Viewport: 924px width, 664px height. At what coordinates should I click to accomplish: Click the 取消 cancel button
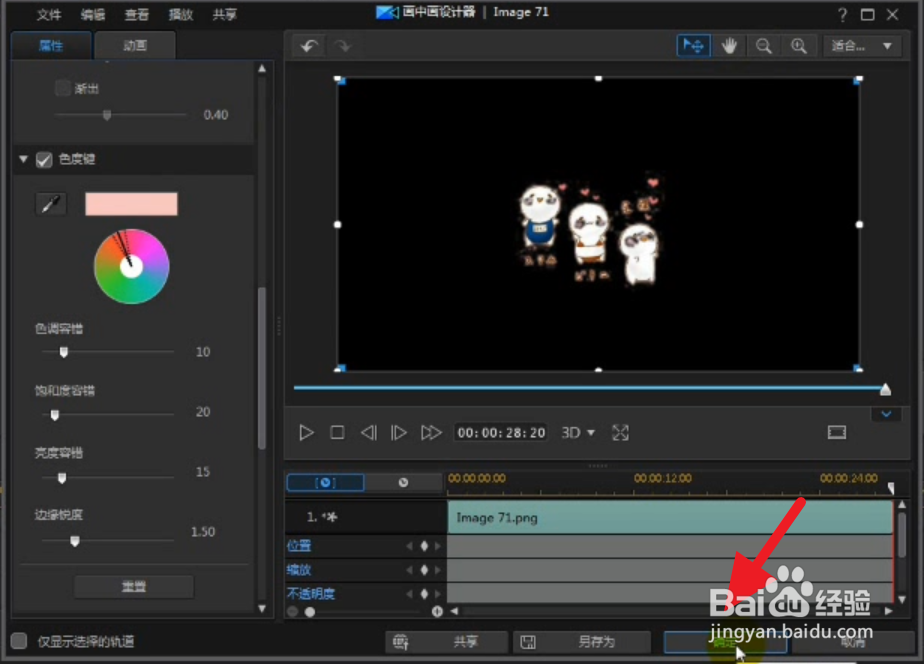(853, 642)
